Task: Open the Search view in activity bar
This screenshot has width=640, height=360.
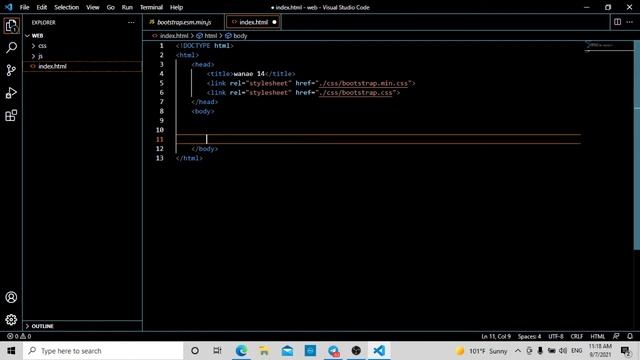Action: point(11,48)
